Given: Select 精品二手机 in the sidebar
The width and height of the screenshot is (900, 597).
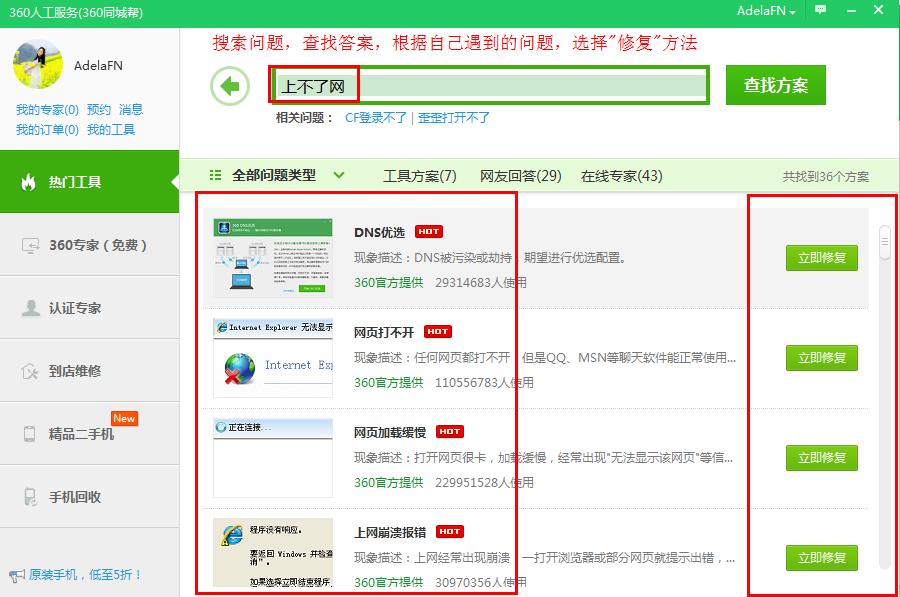Looking at the screenshot, I should (x=90, y=434).
